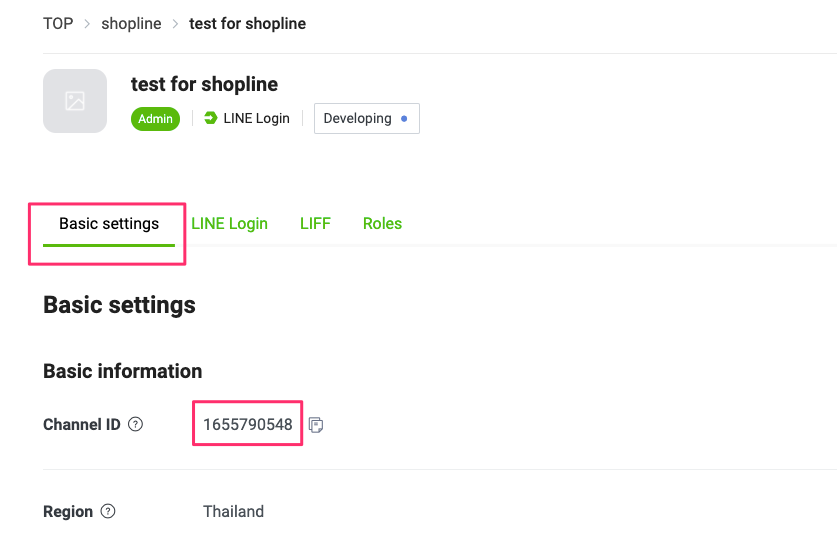Click test for shopline breadcrumb item
Screen dimensions: 837x553
point(248,23)
